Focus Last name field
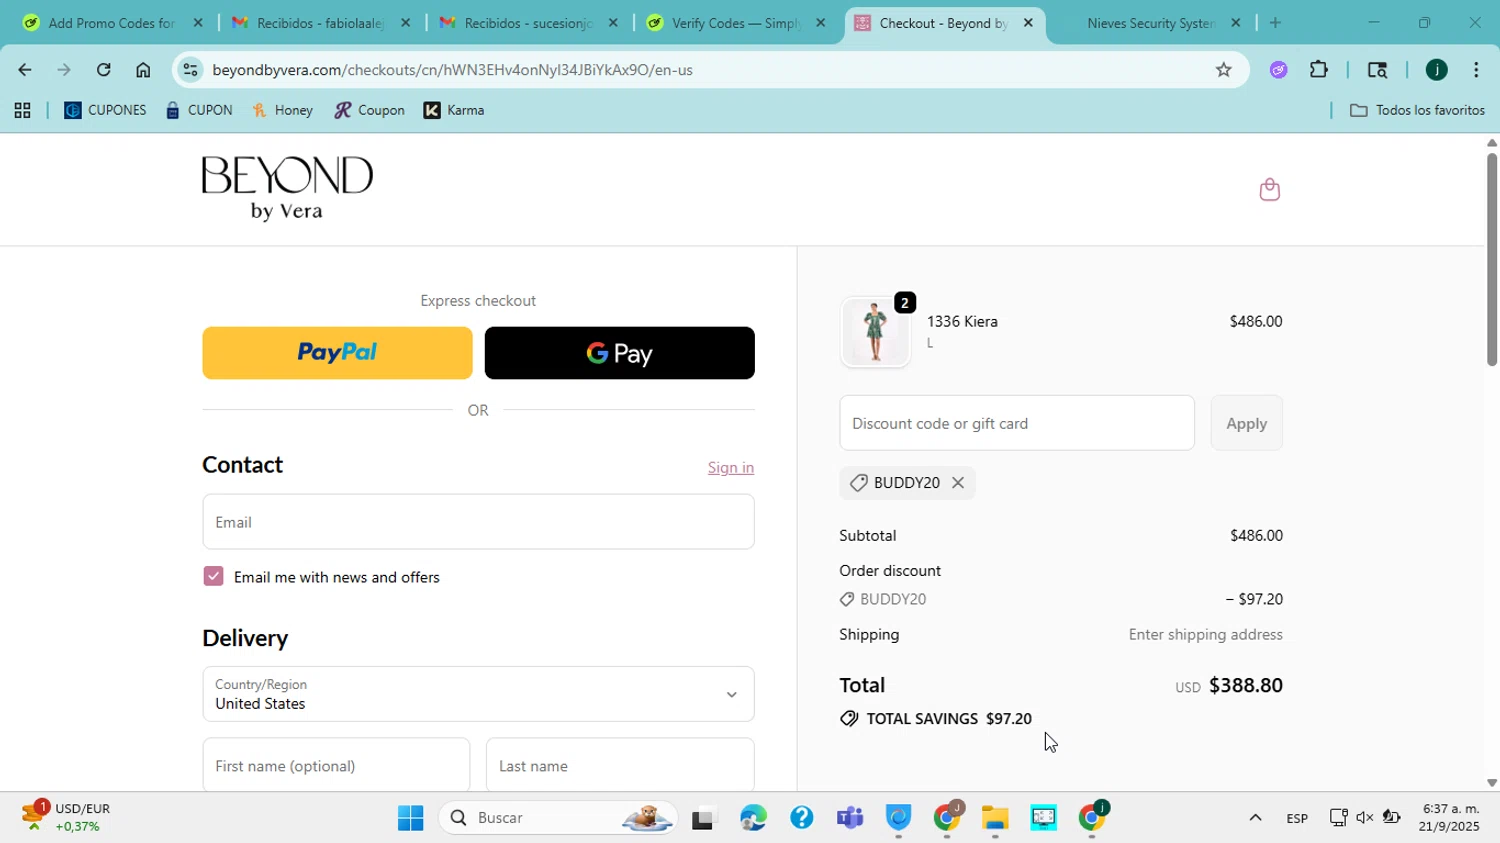 point(620,765)
